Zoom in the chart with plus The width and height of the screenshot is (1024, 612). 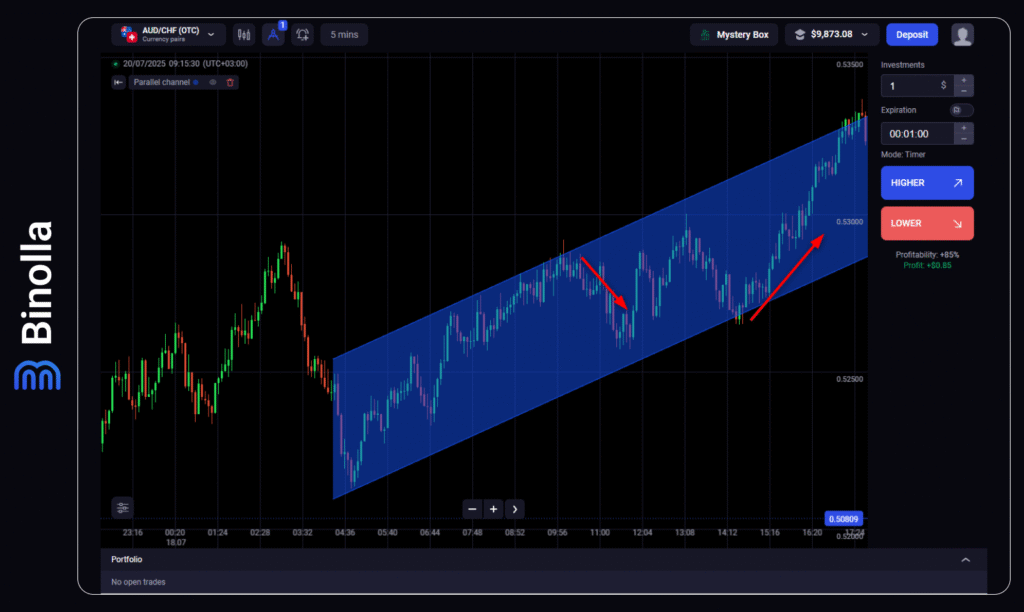(x=493, y=509)
